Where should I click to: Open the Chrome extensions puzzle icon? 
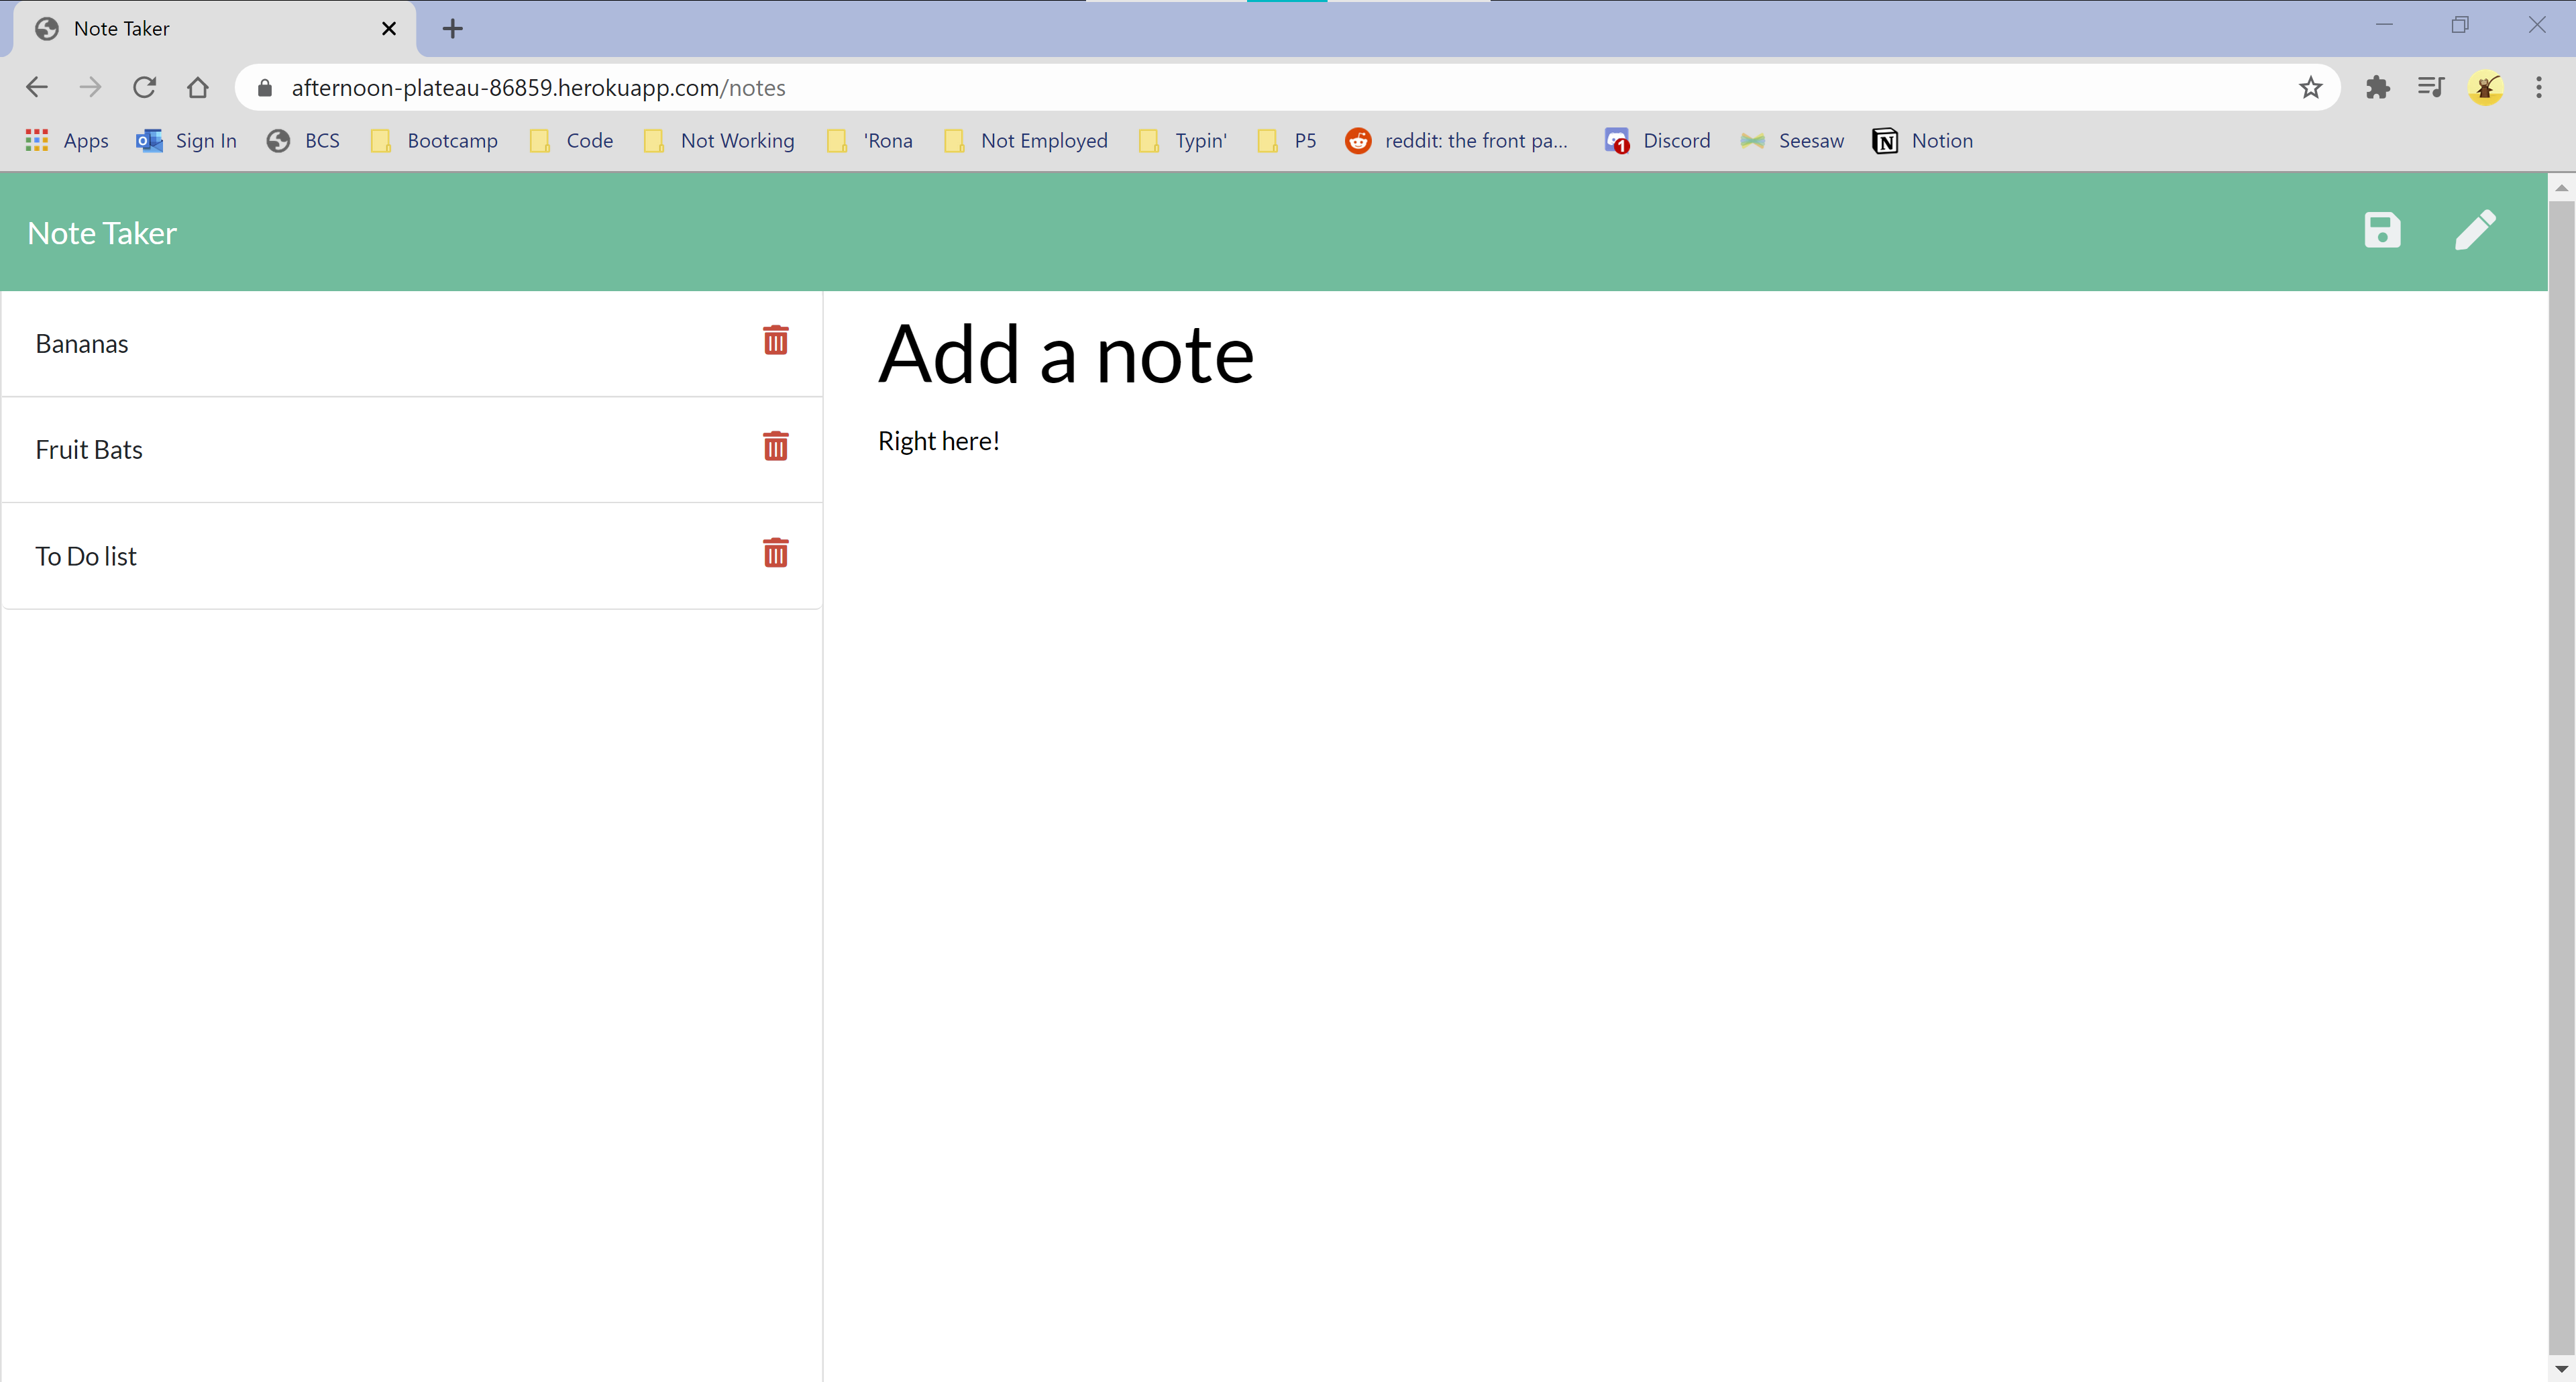[x=2377, y=88]
